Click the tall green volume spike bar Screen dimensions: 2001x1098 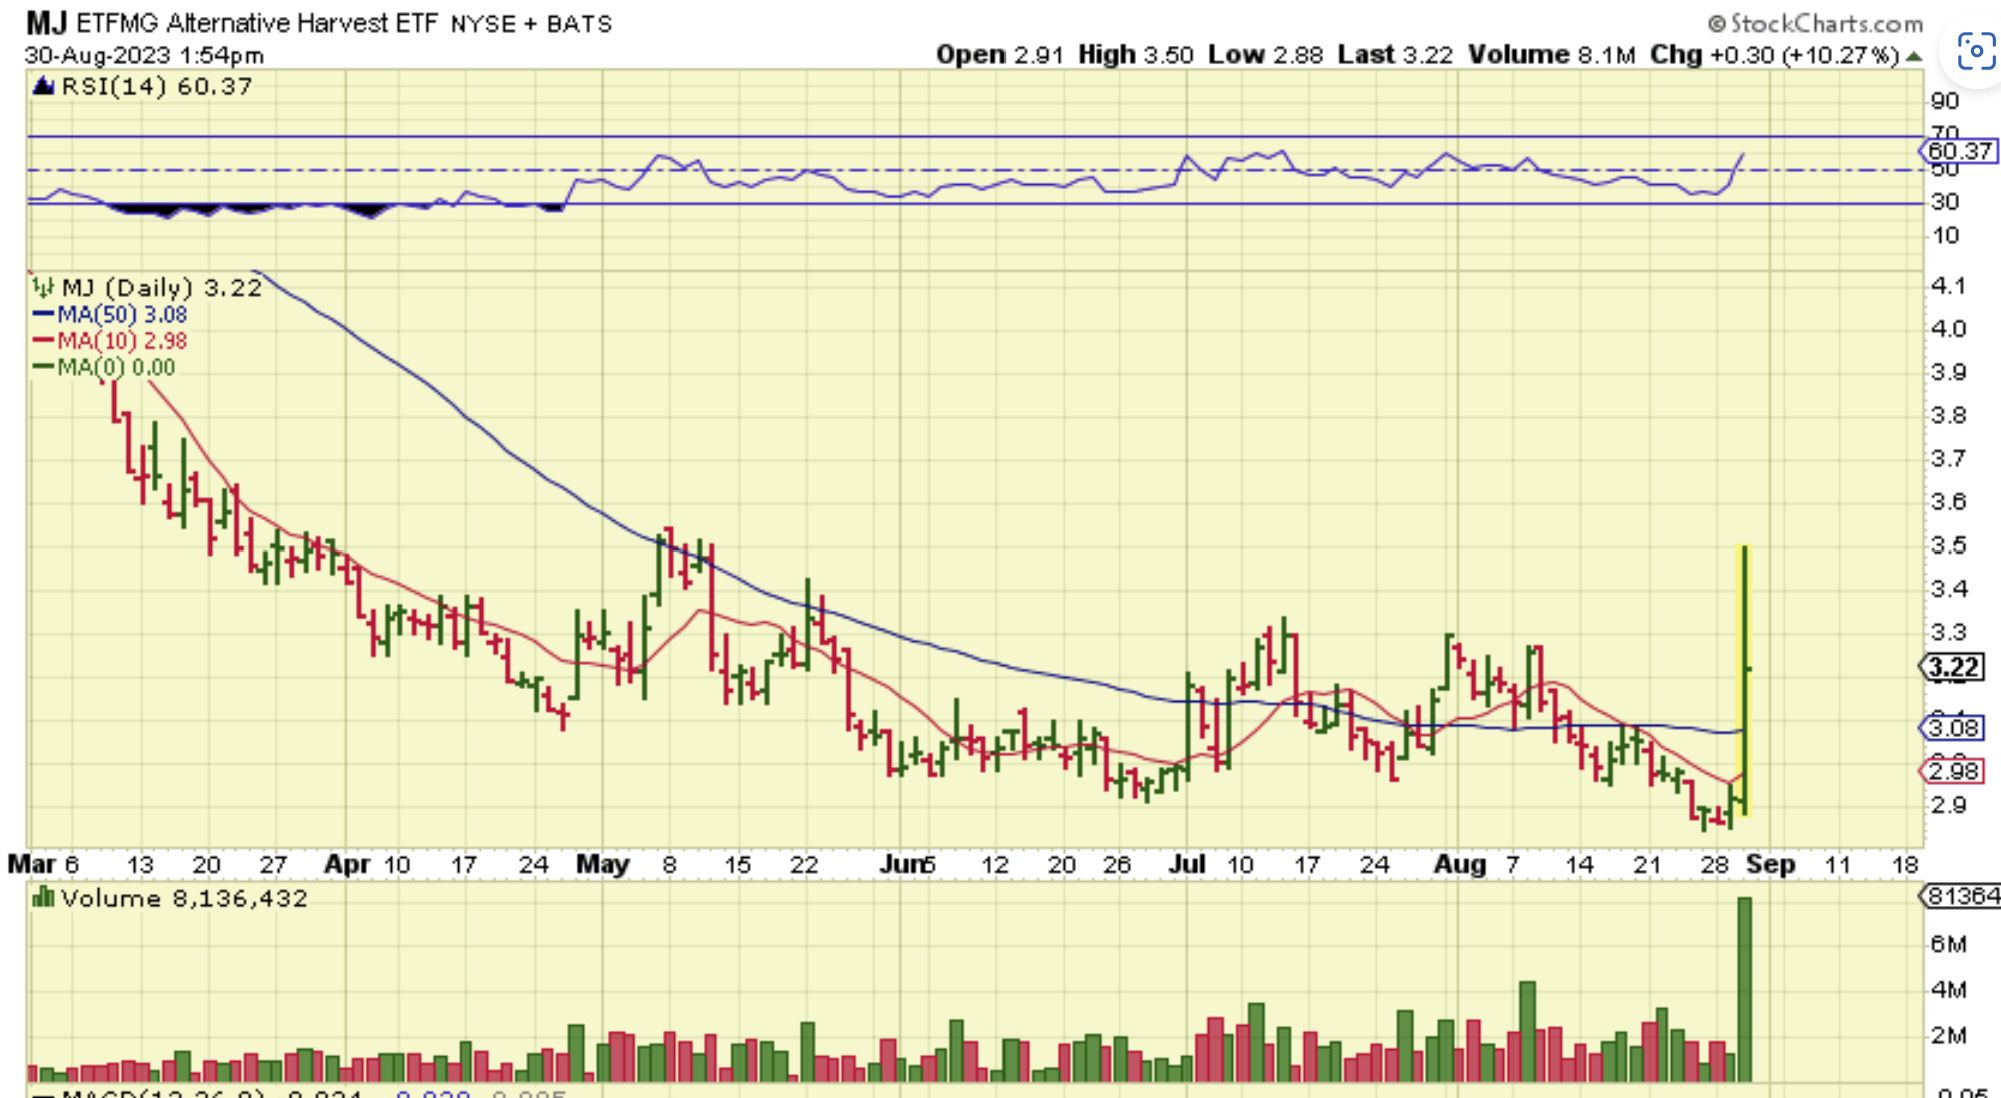(1745, 988)
